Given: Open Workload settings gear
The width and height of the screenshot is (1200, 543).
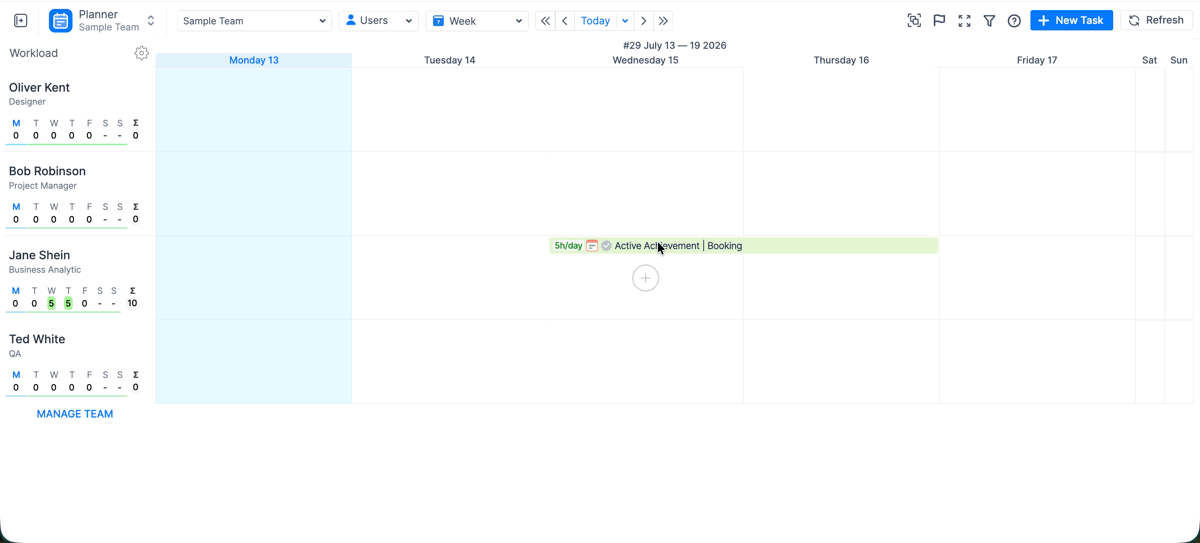Looking at the screenshot, I should click(141, 53).
